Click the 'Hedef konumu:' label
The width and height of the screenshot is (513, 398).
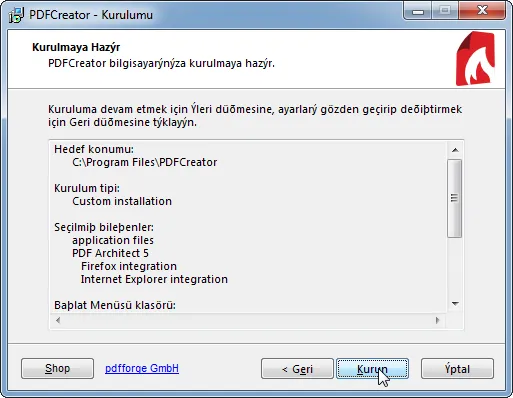click(x=94, y=149)
